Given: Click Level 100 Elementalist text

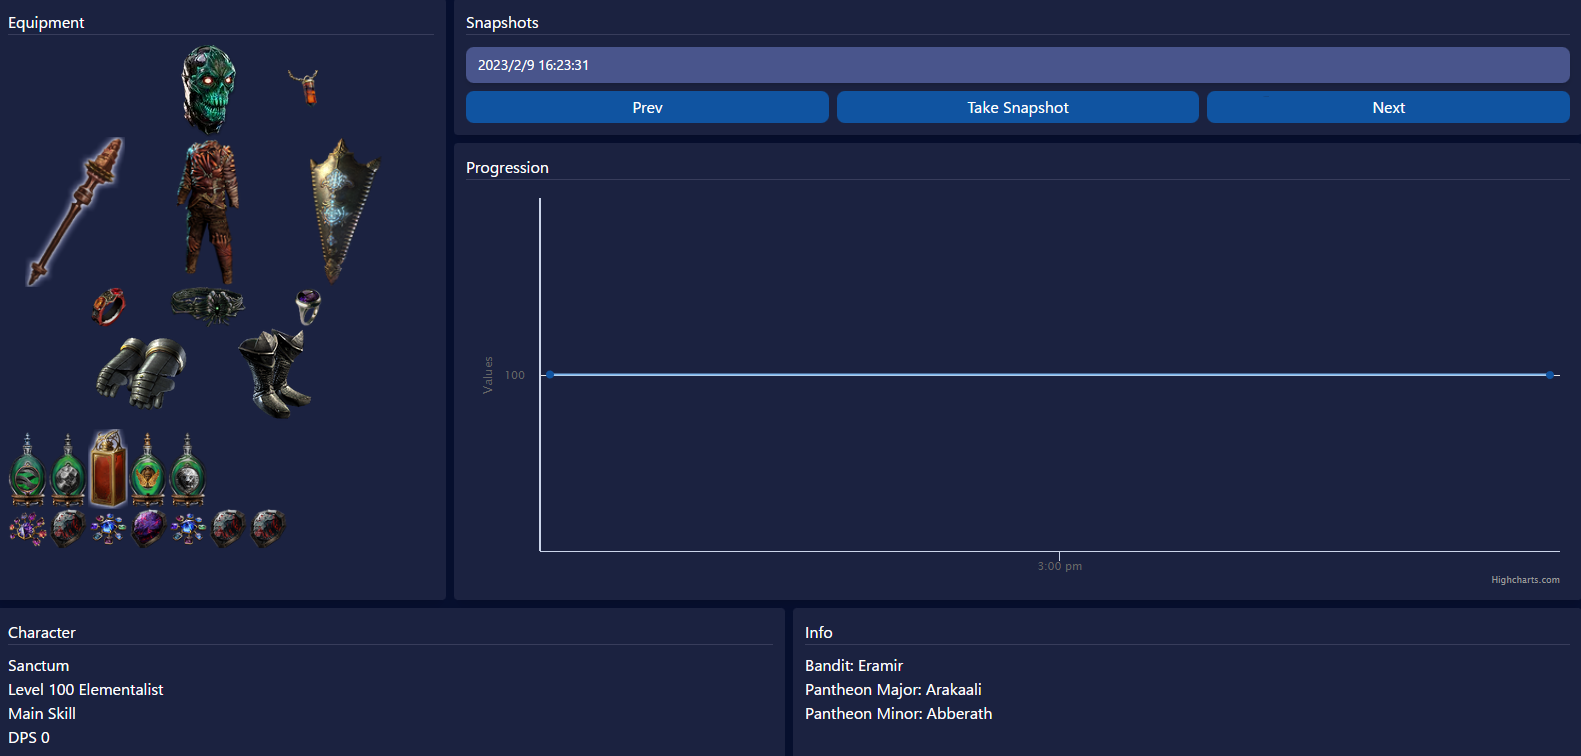Looking at the screenshot, I should [x=86, y=689].
